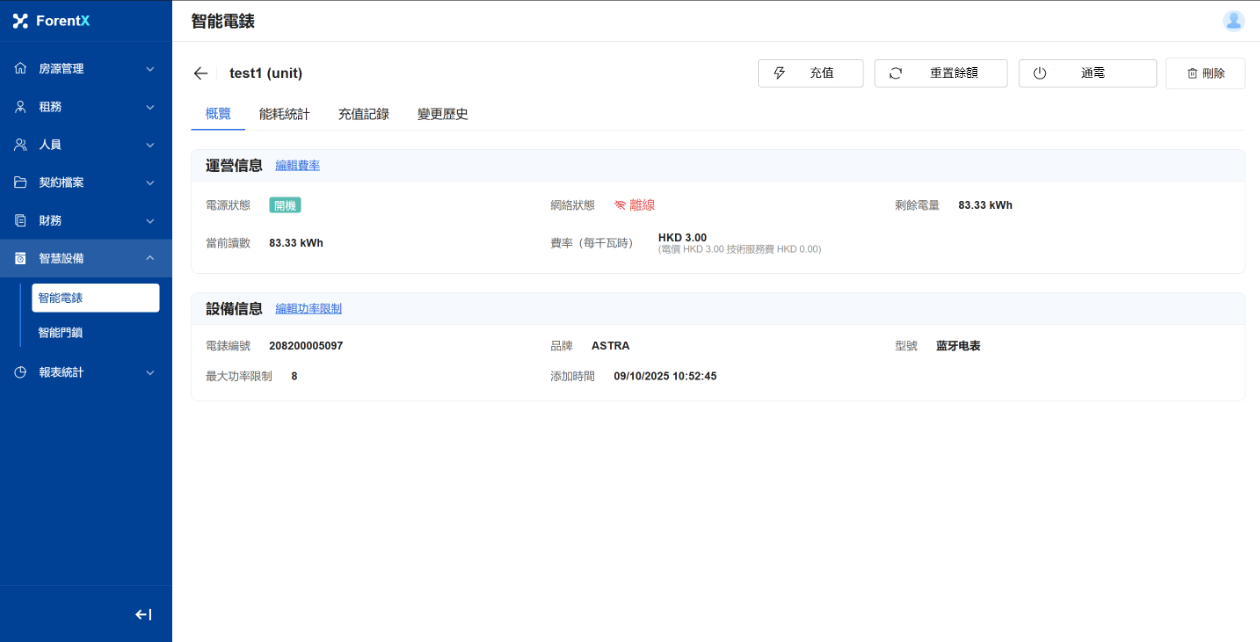Click the 刪除 delete button
Viewport: 1260px width, 642px height.
click(1205, 73)
